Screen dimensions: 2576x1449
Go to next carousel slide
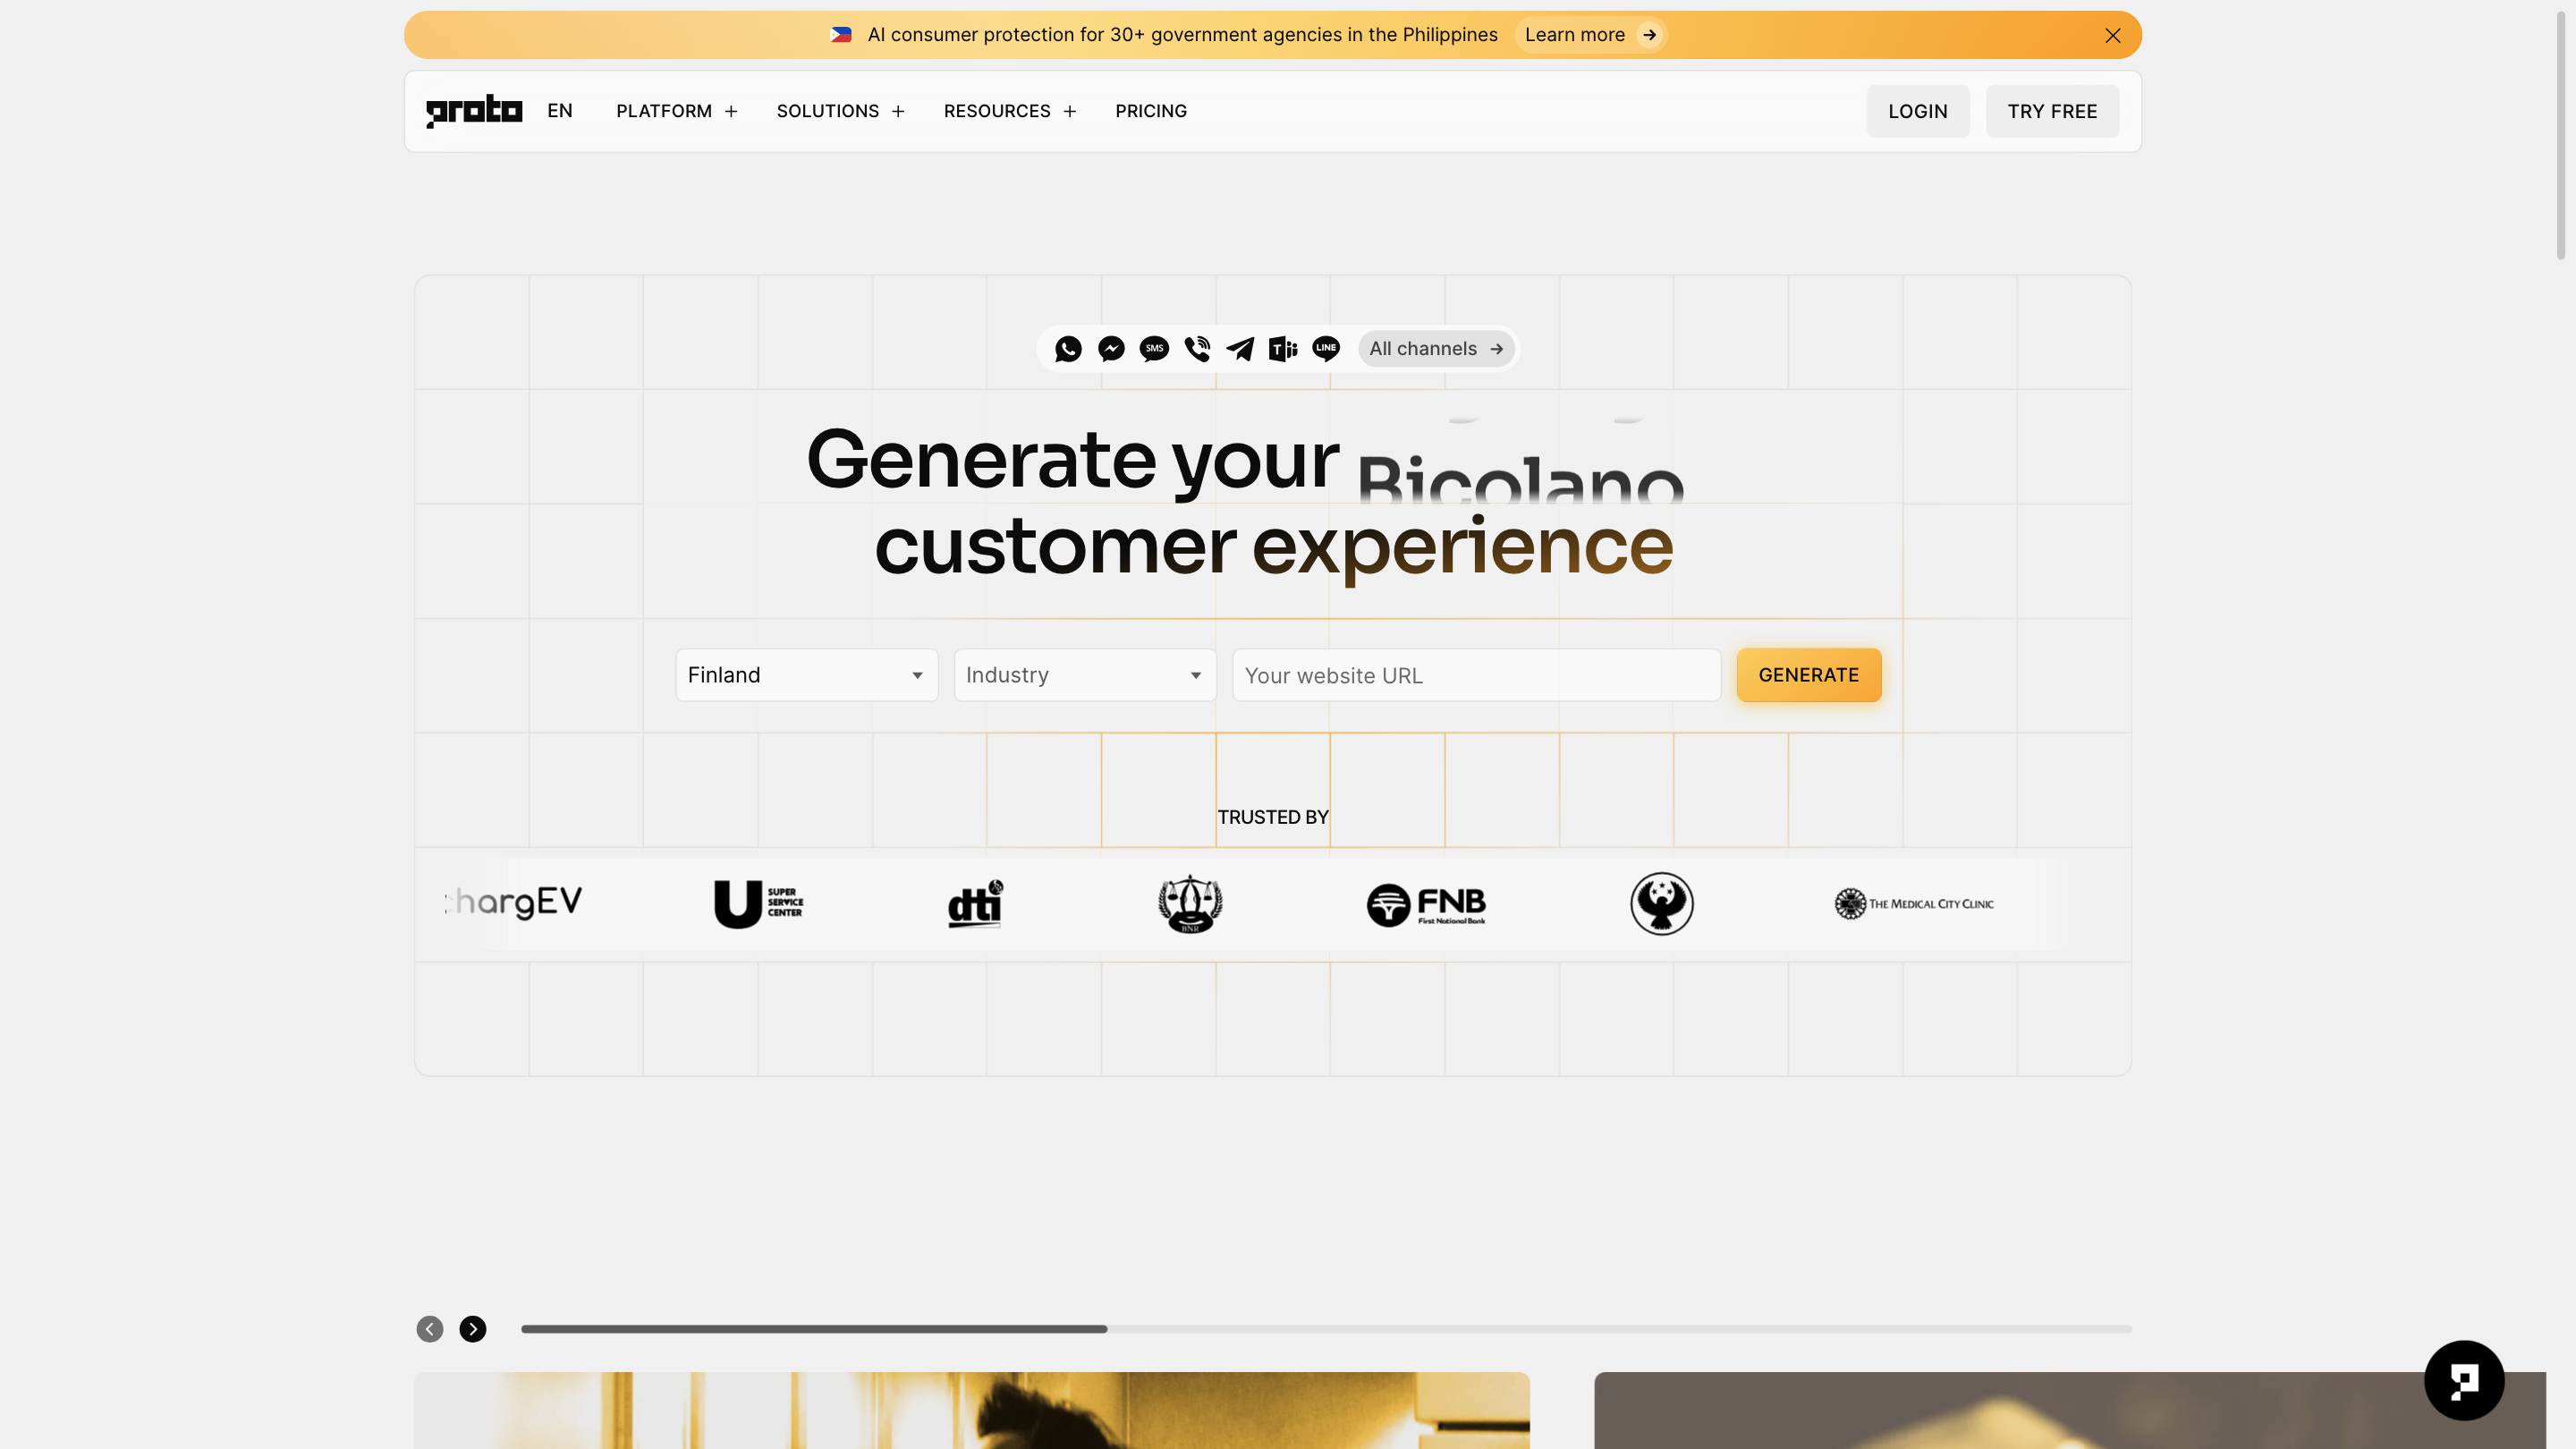[473, 1329]
